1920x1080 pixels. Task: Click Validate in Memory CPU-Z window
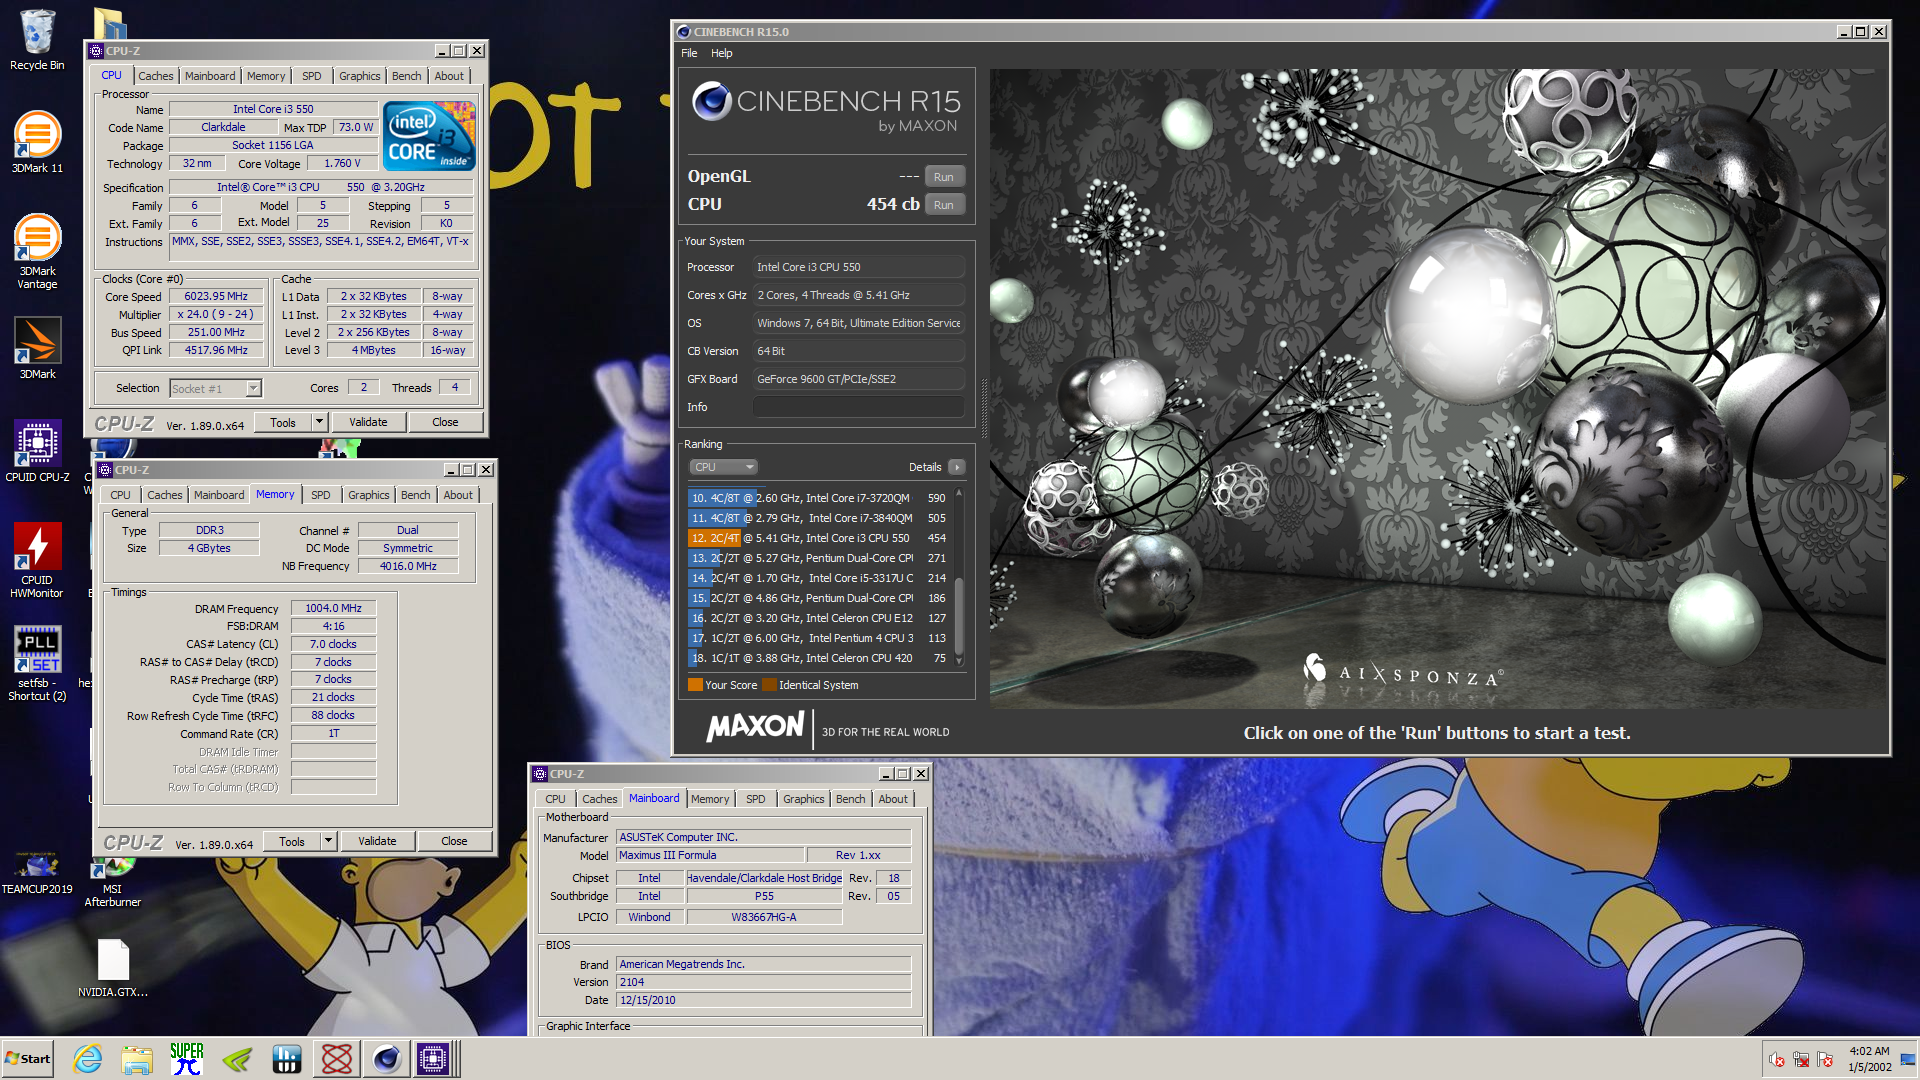point(377,841)
